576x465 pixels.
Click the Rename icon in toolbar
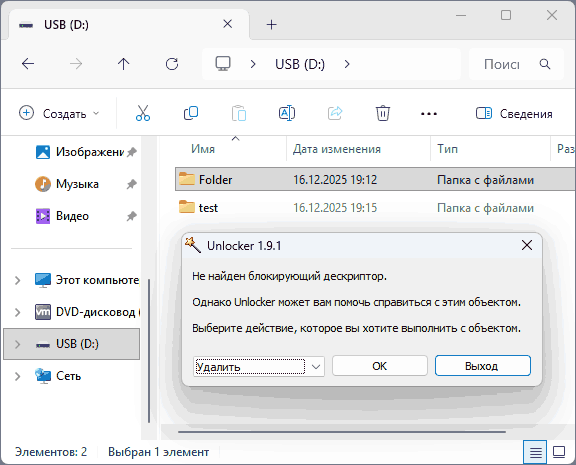point(287,113)
